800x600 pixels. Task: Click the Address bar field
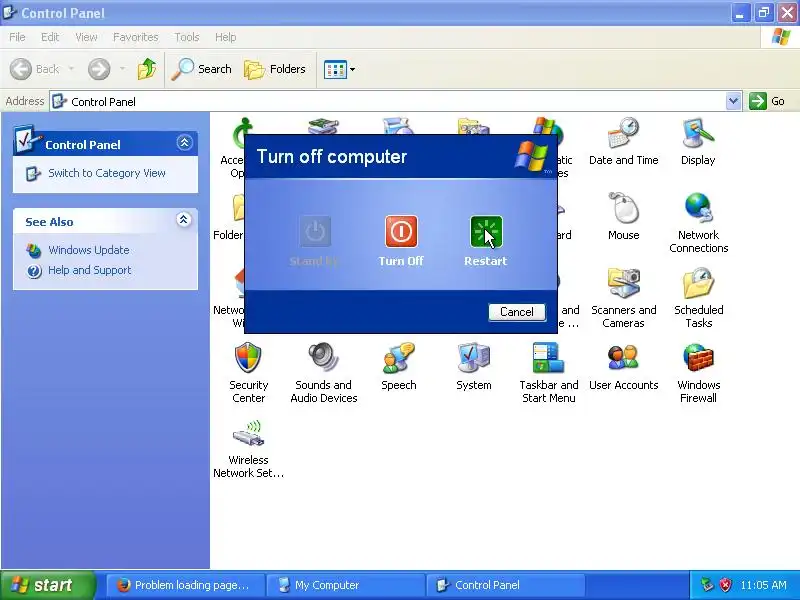(x=388, y=101)
